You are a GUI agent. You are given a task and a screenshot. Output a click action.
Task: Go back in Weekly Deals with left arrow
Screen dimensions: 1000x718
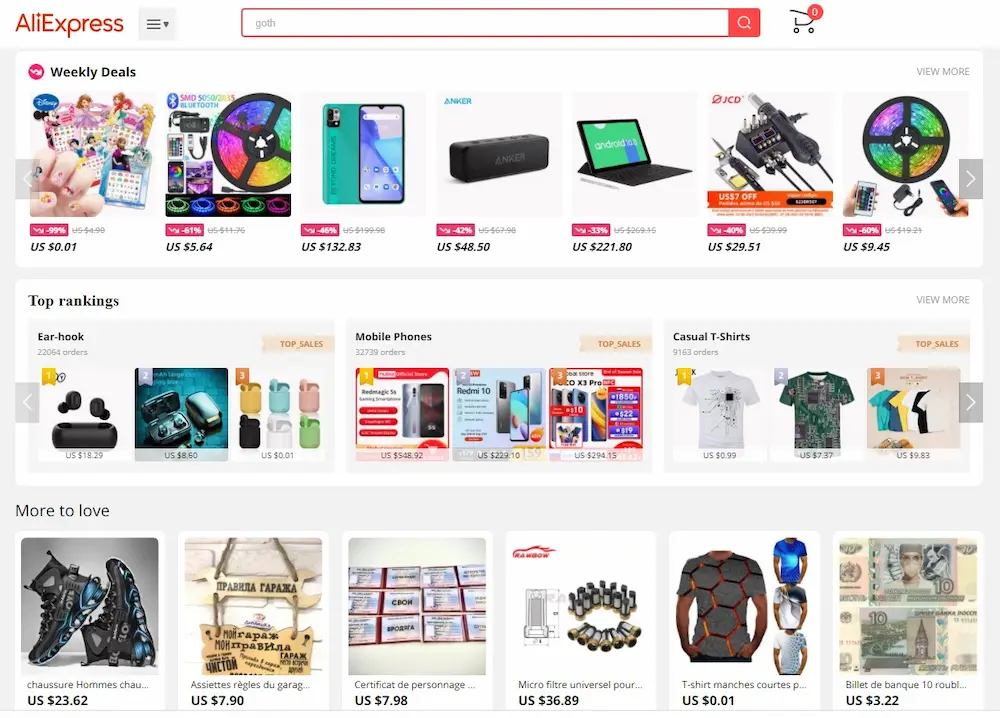coord(27,179)
